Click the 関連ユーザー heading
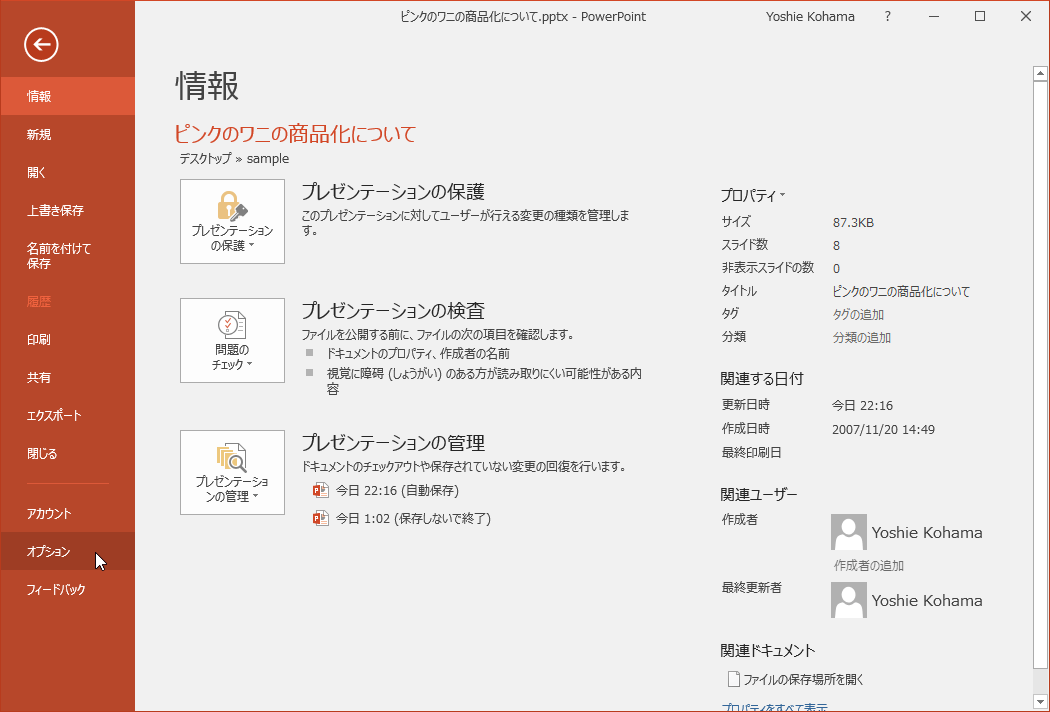 coord(759,494)
